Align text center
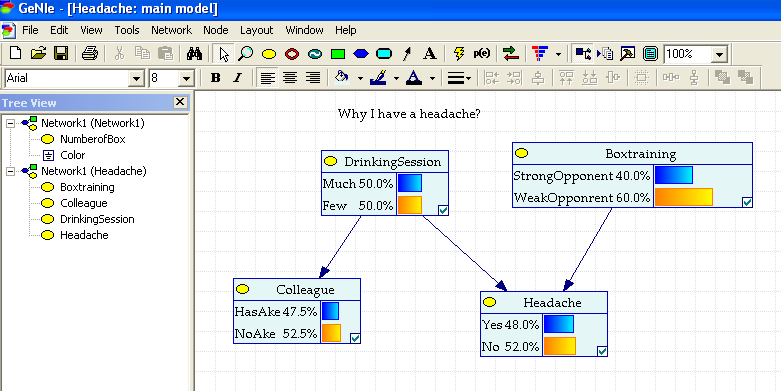The image size is (781, 391). click(x=290, y=78)
